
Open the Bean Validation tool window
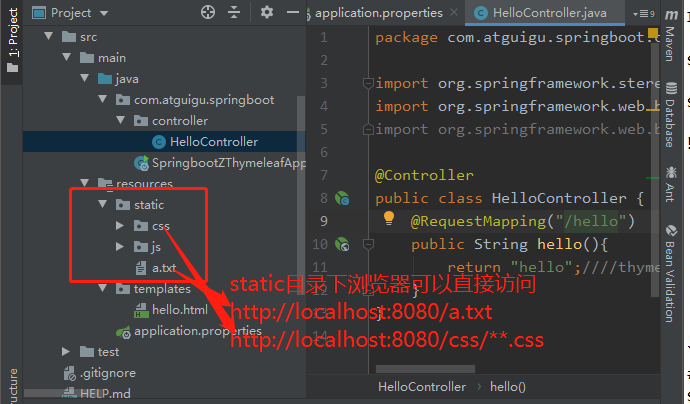670,273
